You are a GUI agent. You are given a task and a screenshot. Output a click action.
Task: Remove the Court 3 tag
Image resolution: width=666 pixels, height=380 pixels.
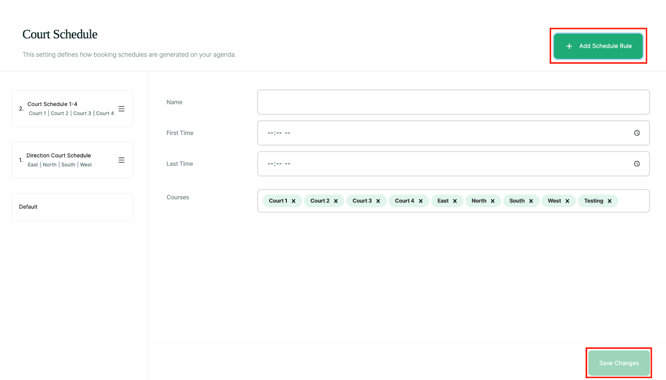378,201
